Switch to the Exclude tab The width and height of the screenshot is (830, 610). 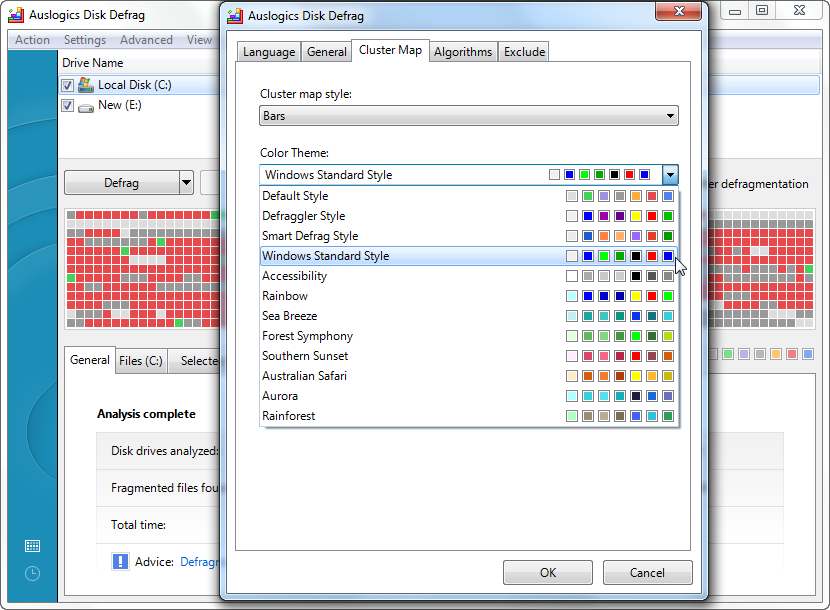click(x=524, y=52)
